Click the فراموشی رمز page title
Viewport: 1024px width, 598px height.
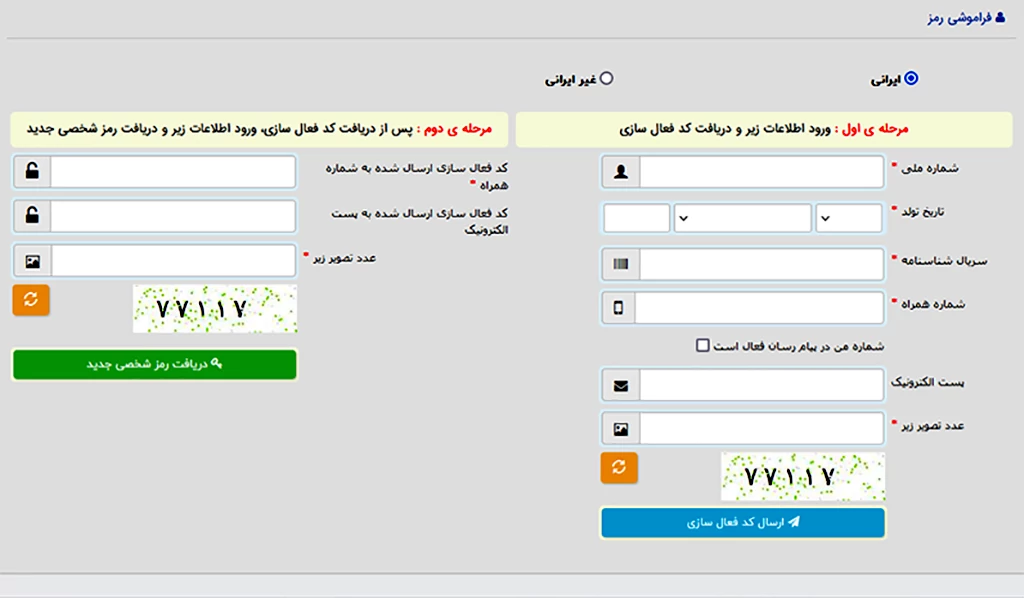959,18
